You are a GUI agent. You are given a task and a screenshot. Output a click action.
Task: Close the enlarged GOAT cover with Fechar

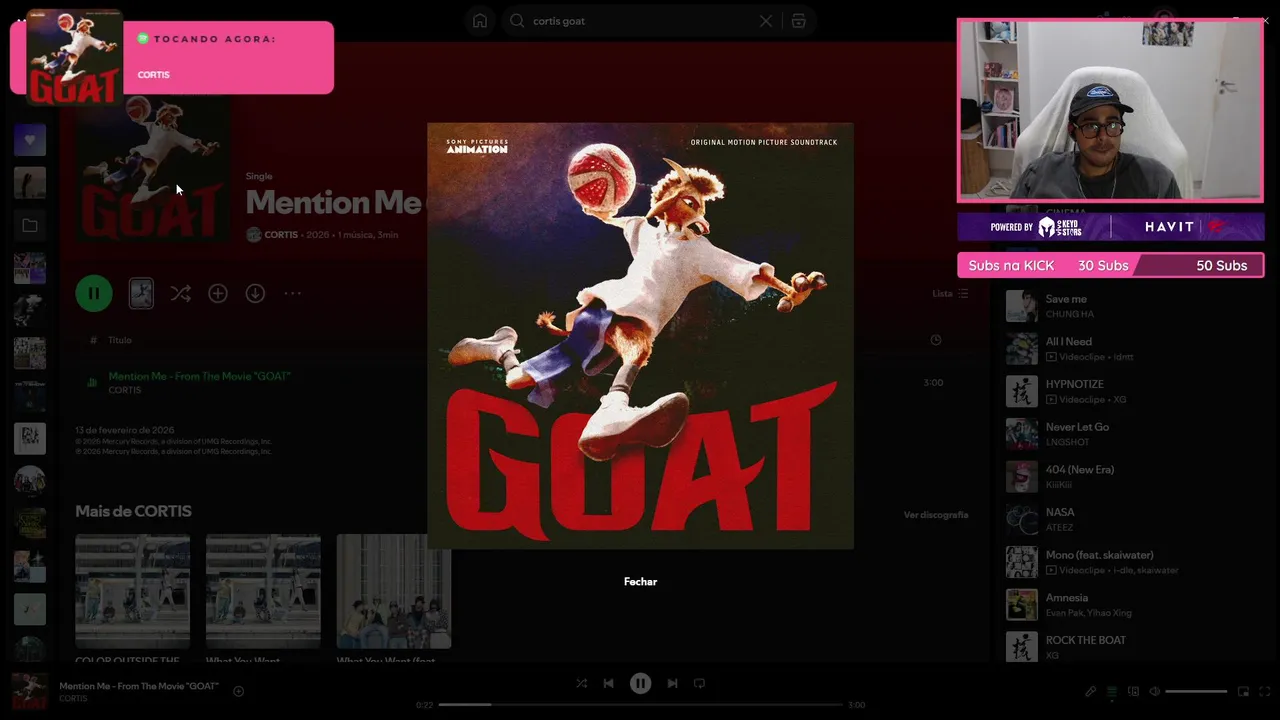(640, 581)
